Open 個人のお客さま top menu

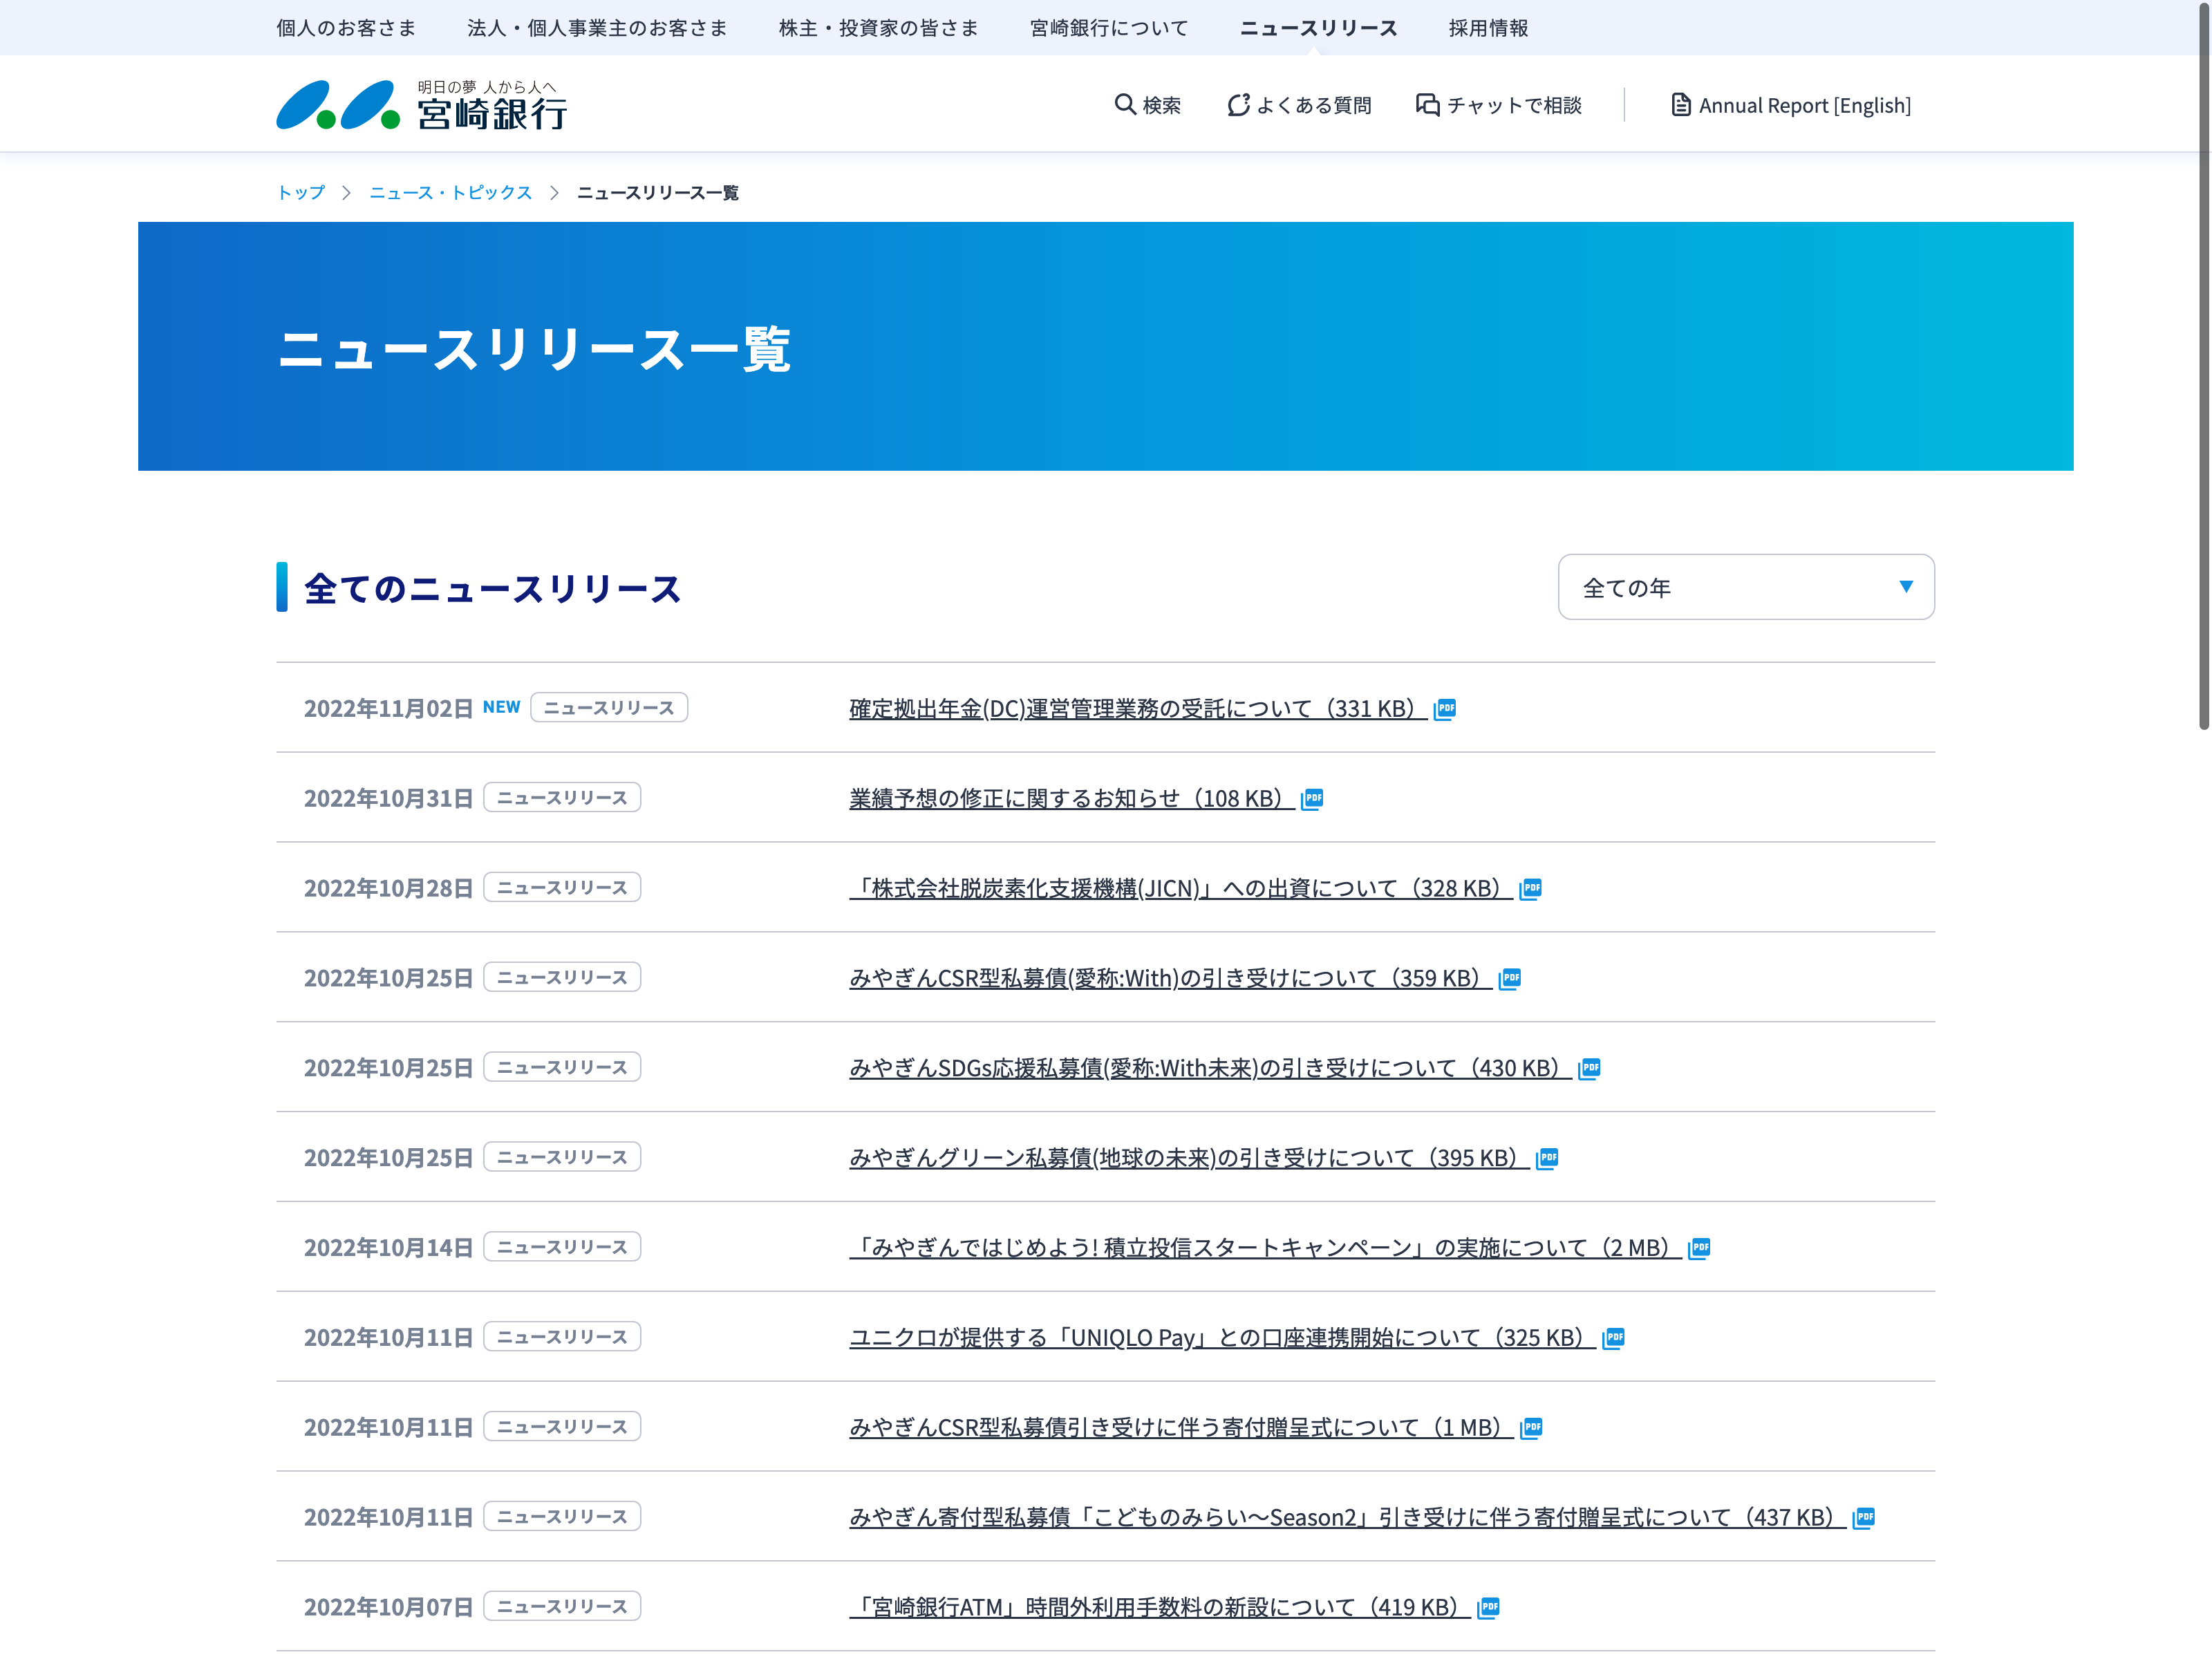pyautogui.click(x=346, y=28)
